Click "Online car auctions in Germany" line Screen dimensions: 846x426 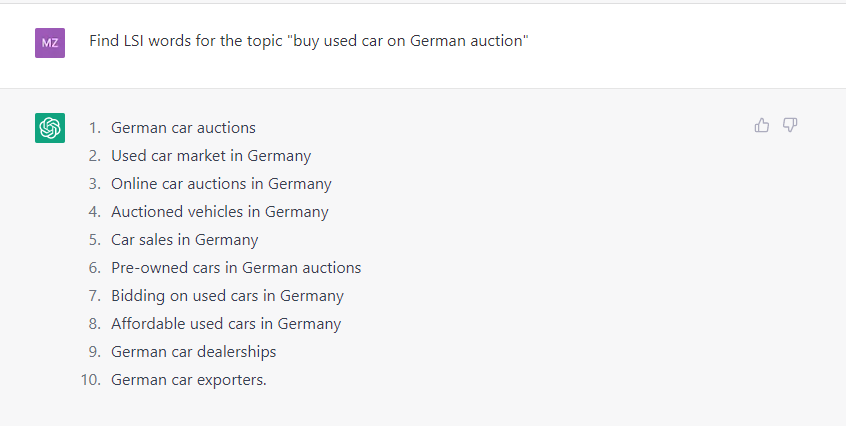(221, 184)
